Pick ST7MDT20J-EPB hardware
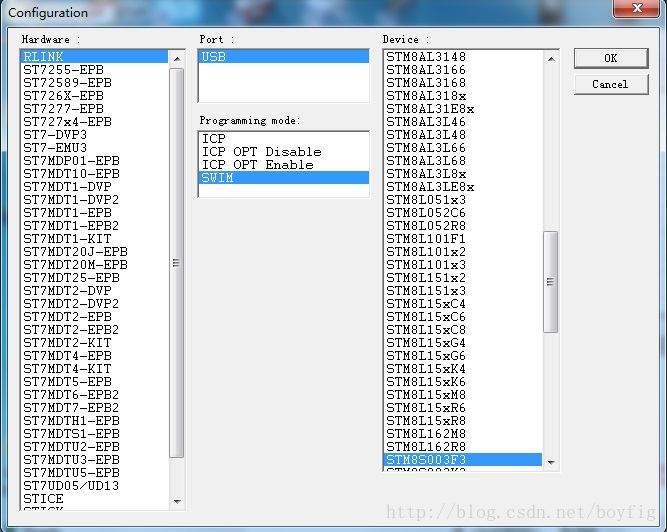 [94, 252]
